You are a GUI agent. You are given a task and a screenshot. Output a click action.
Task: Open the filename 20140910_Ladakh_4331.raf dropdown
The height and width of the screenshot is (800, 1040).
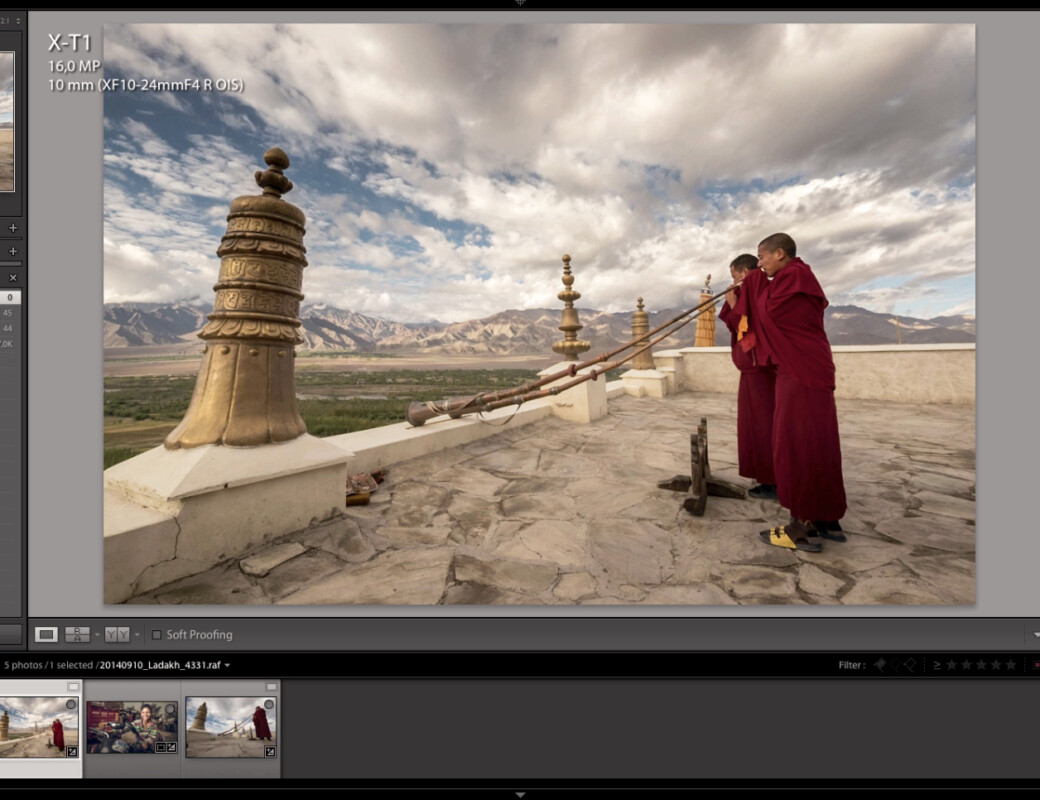click(x=228, y=665)
